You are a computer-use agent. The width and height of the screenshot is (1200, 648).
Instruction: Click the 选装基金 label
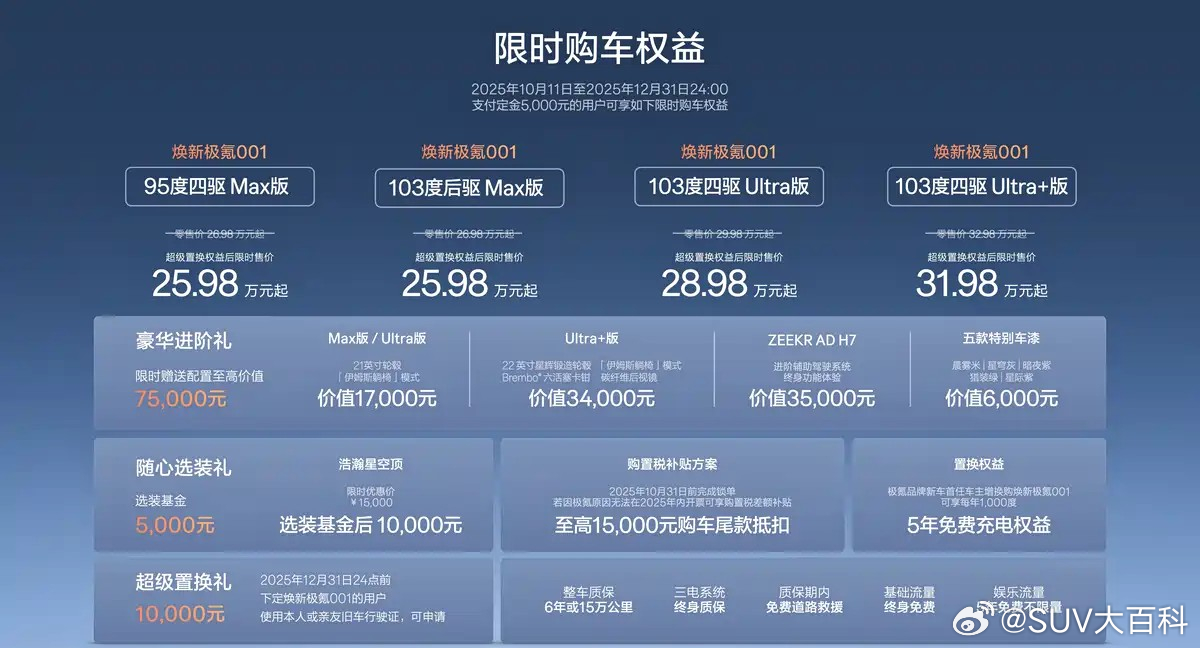click(161, 500)
